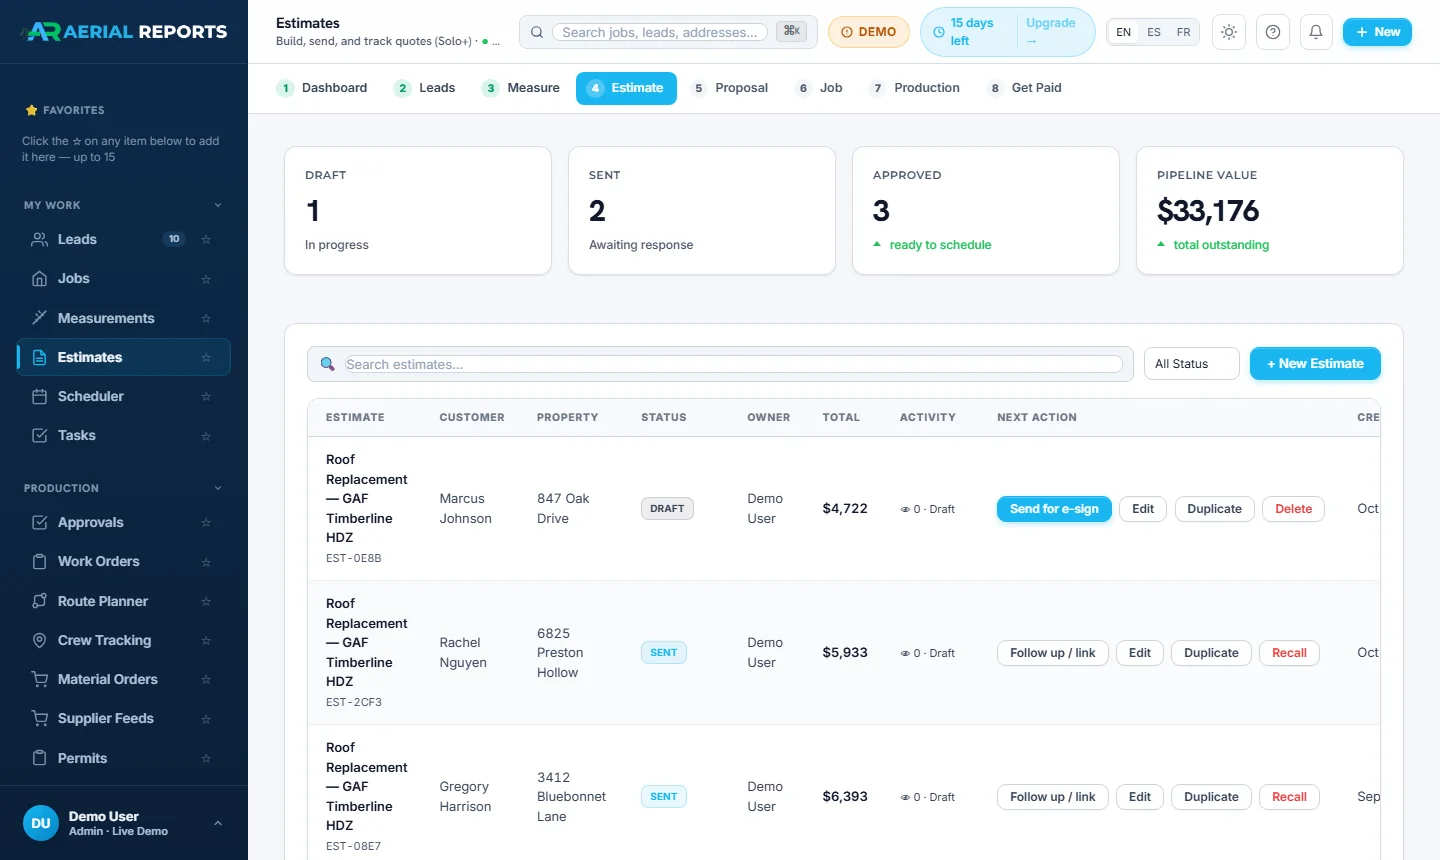Switch to the Measure step tab

(x=521, y=88)
